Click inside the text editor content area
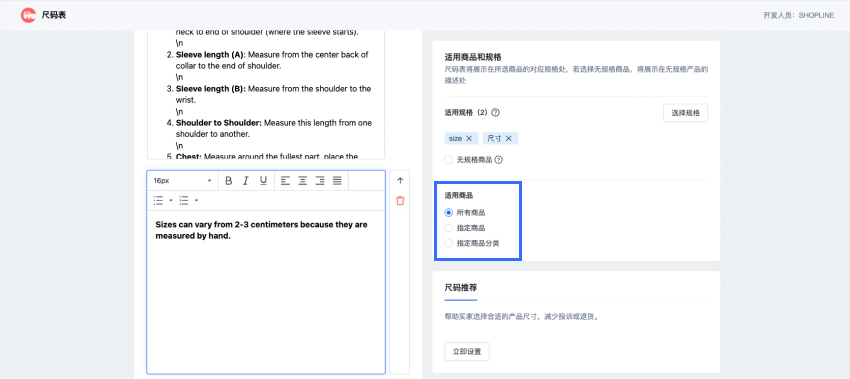This screenshot has height=379, width=850. click(x=266, y=292)
